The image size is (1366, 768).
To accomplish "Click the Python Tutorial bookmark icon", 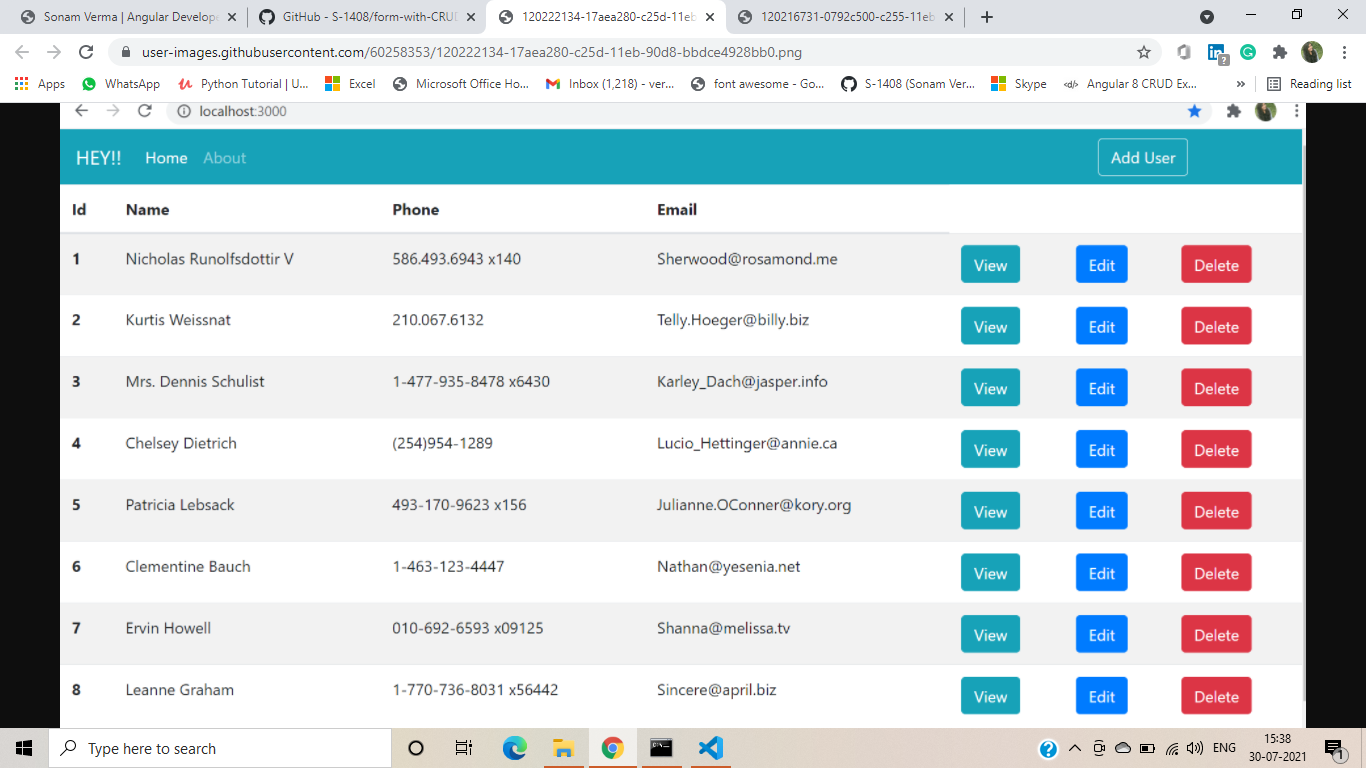I will tap(185, 84).
